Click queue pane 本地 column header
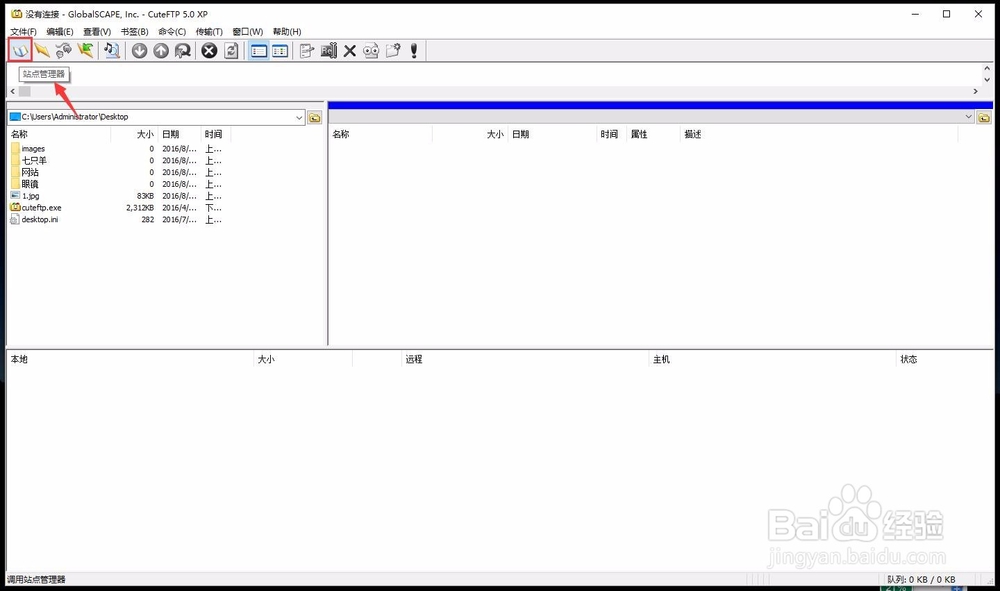The height and width of the screenshot is (591, 1000). pos(130,359)
